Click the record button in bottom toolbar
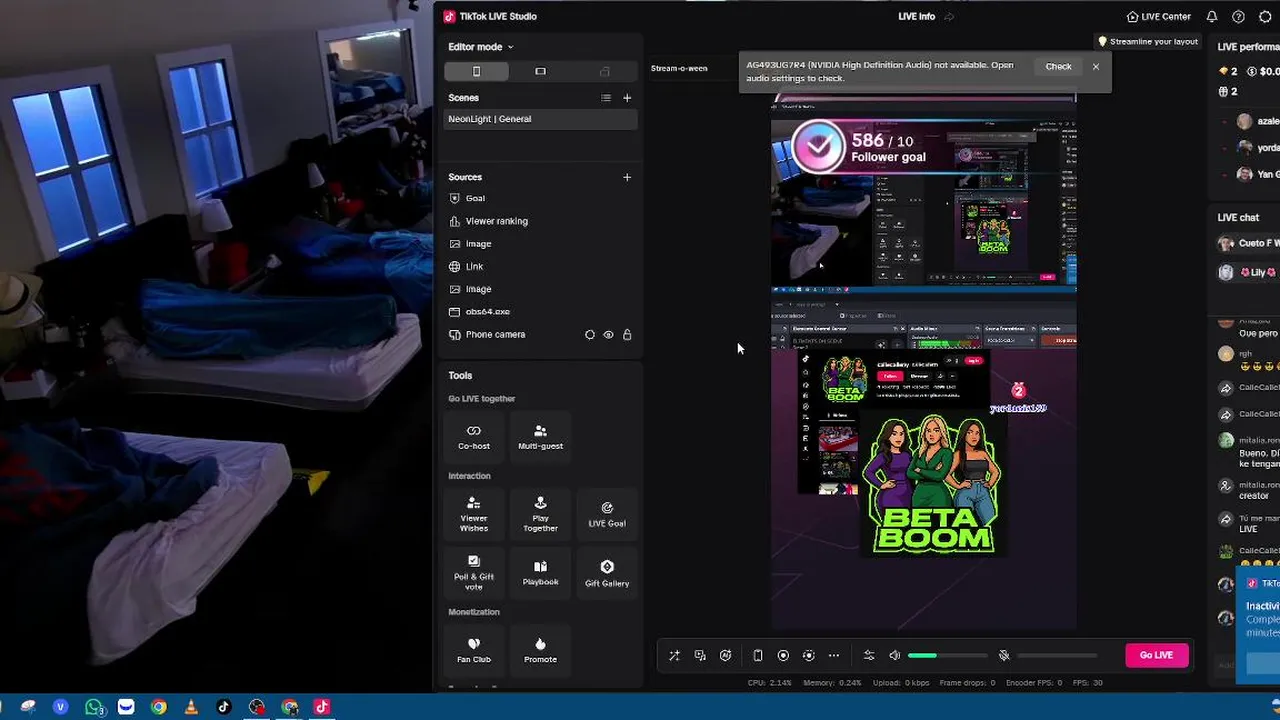 tap(783, 656)
